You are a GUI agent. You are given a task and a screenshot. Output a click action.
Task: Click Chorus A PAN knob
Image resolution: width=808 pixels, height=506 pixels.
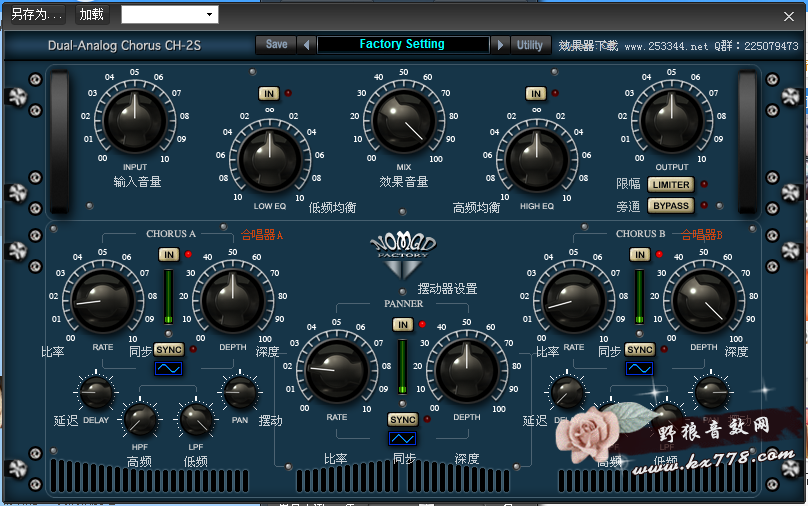click(x=240, y=393)
